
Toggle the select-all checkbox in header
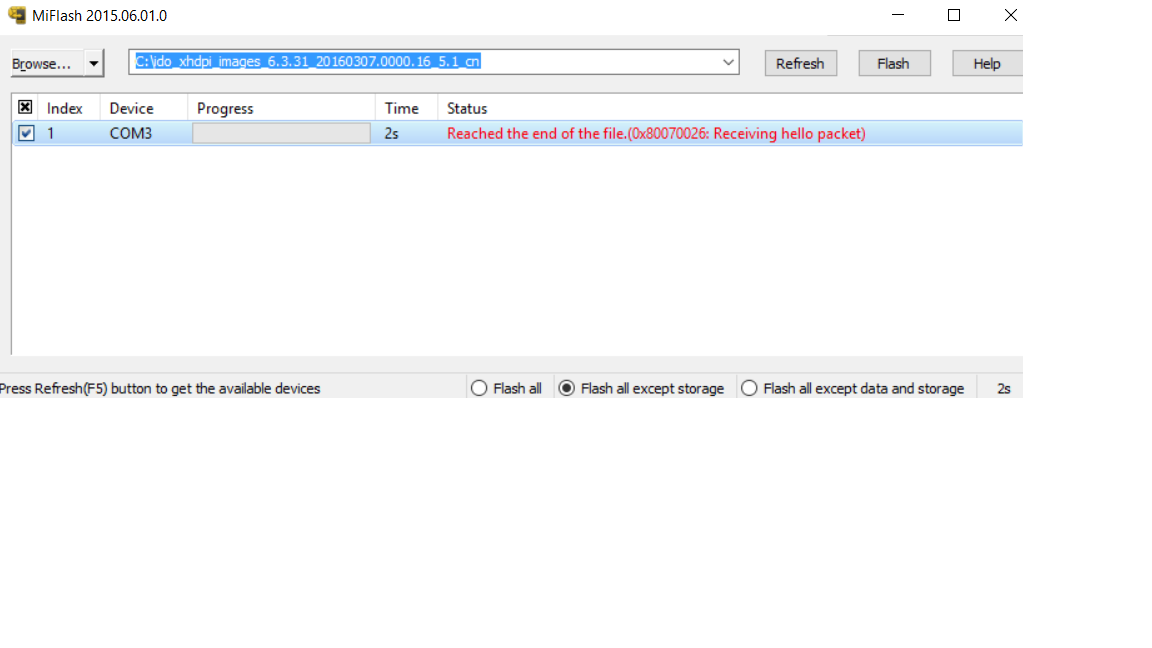click(25, 107)
